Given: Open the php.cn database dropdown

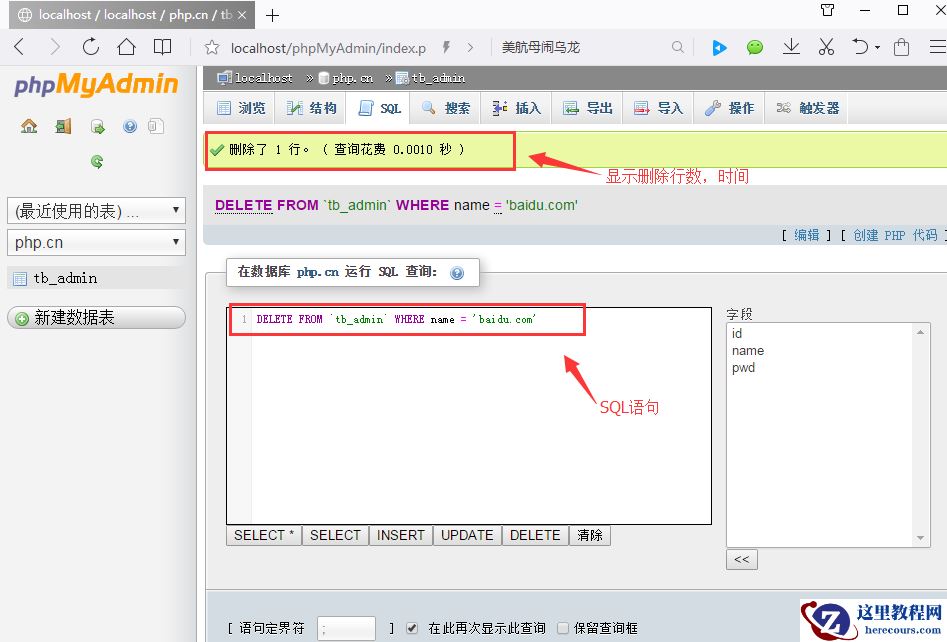Looking at the screenshot, I should (x=96, y=242).
